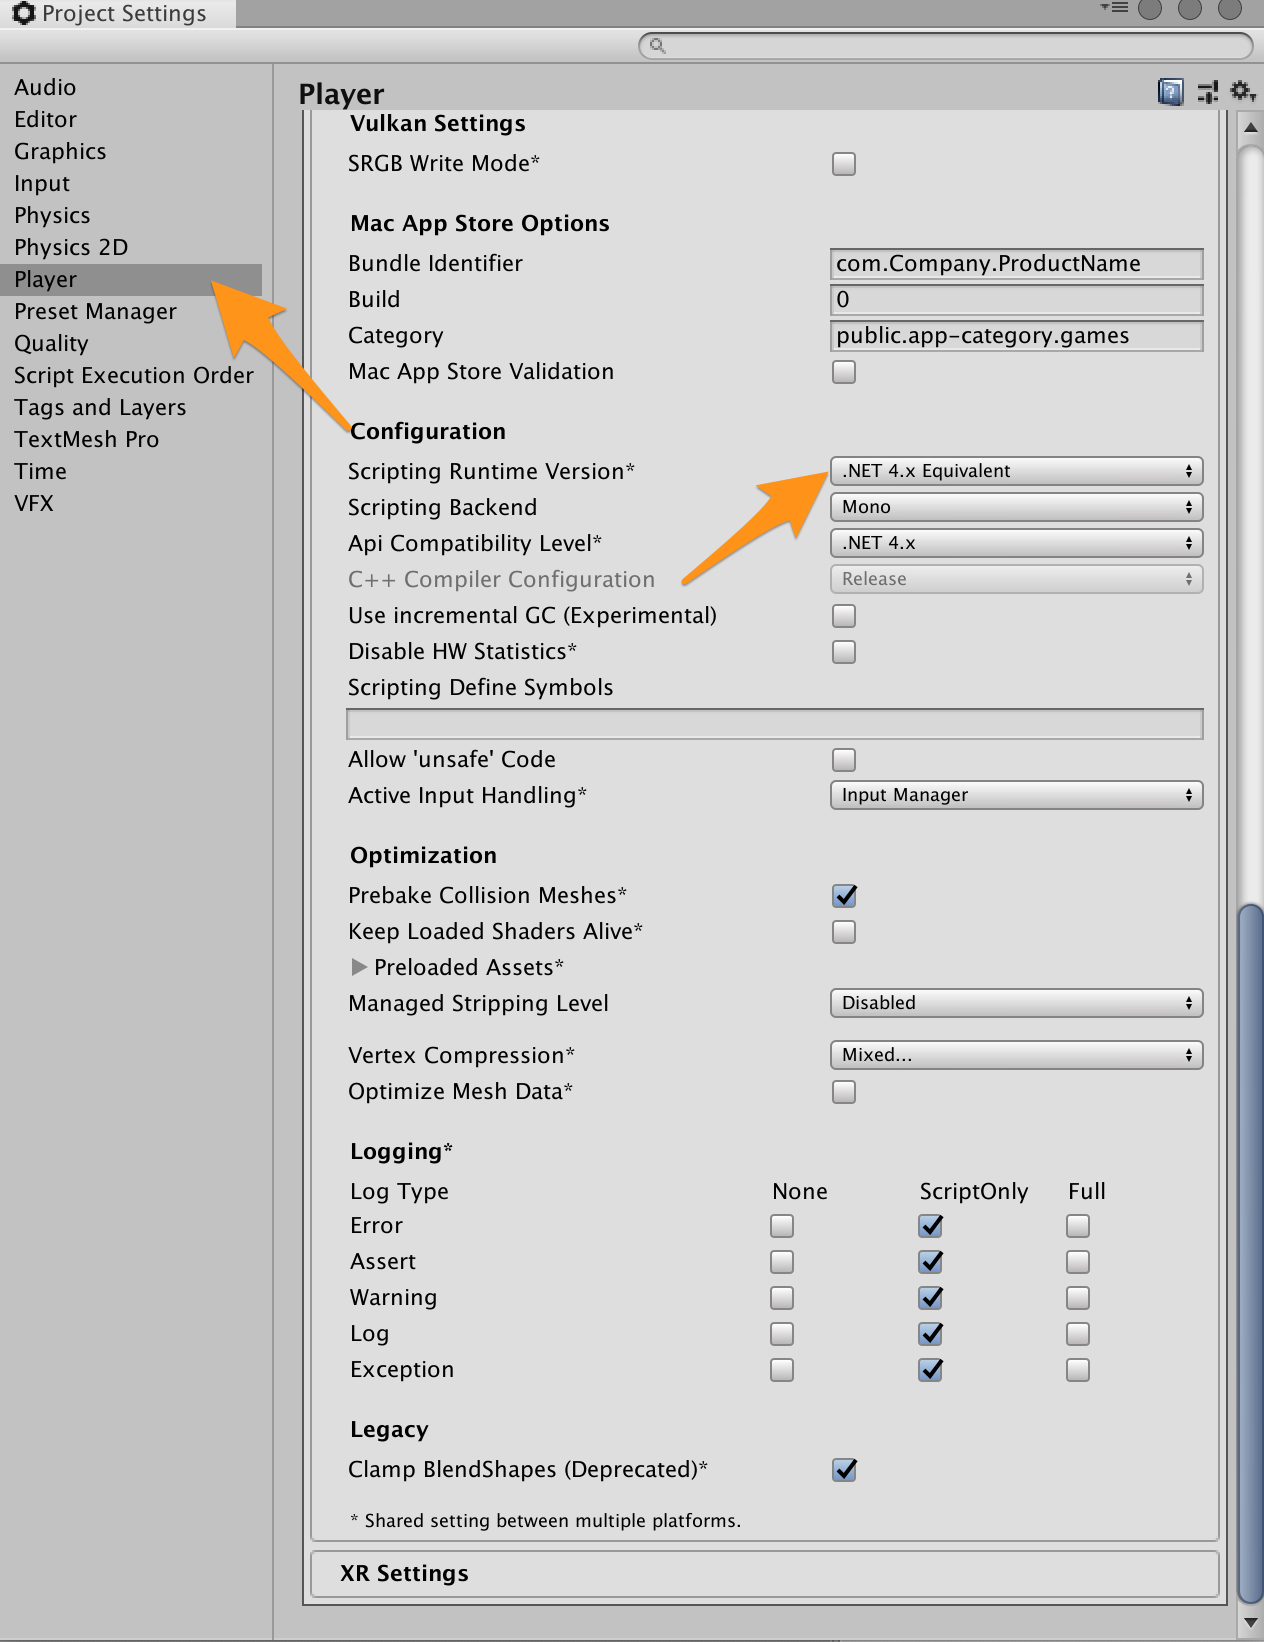Open Scripting Backend dropdown

[1016, 507]
